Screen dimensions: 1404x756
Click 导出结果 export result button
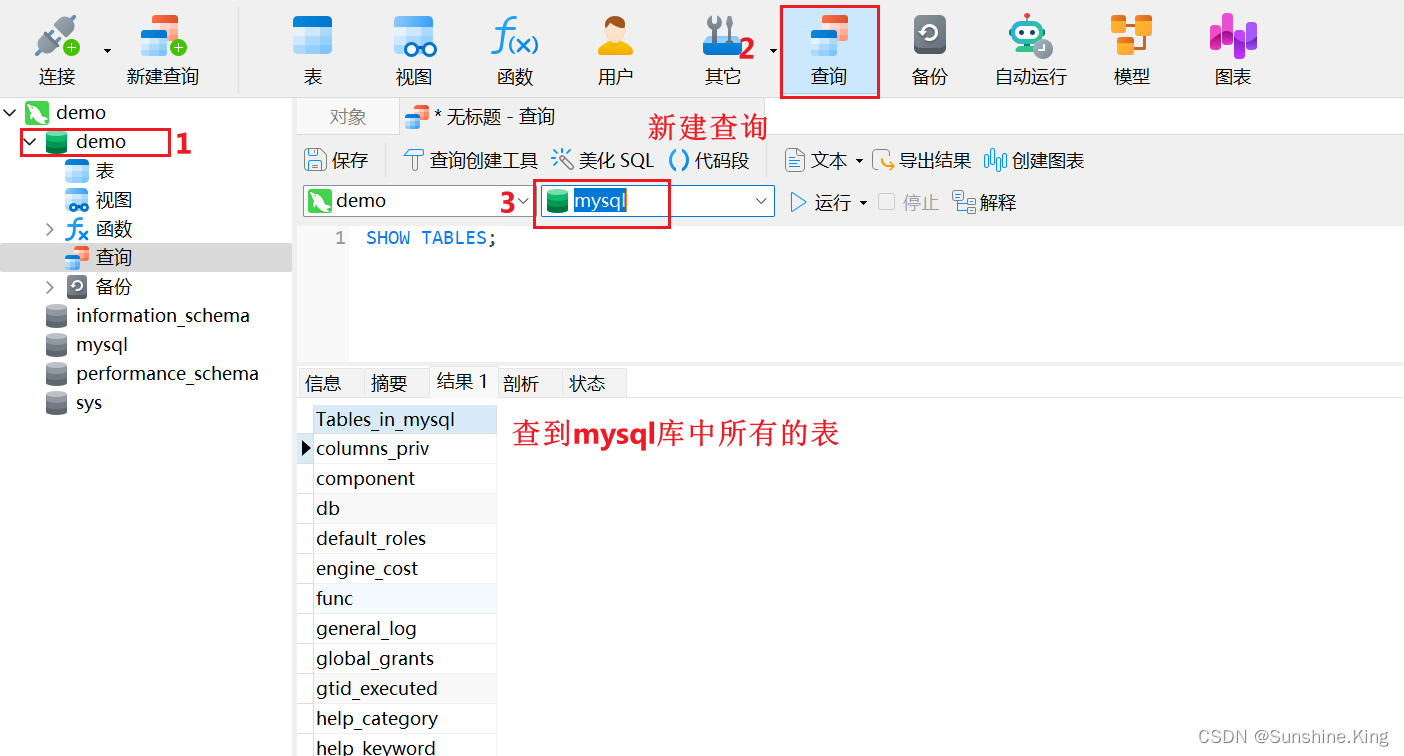pyautogui.click(x=921, y=160)
